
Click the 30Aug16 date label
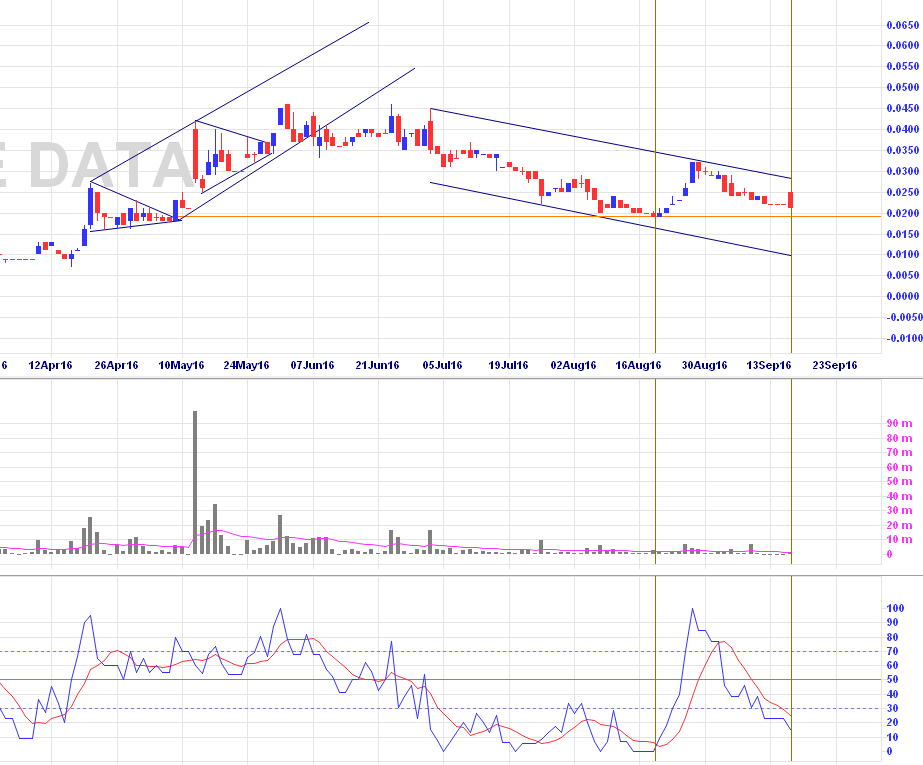pyautogui.click(x=704, y=365)
